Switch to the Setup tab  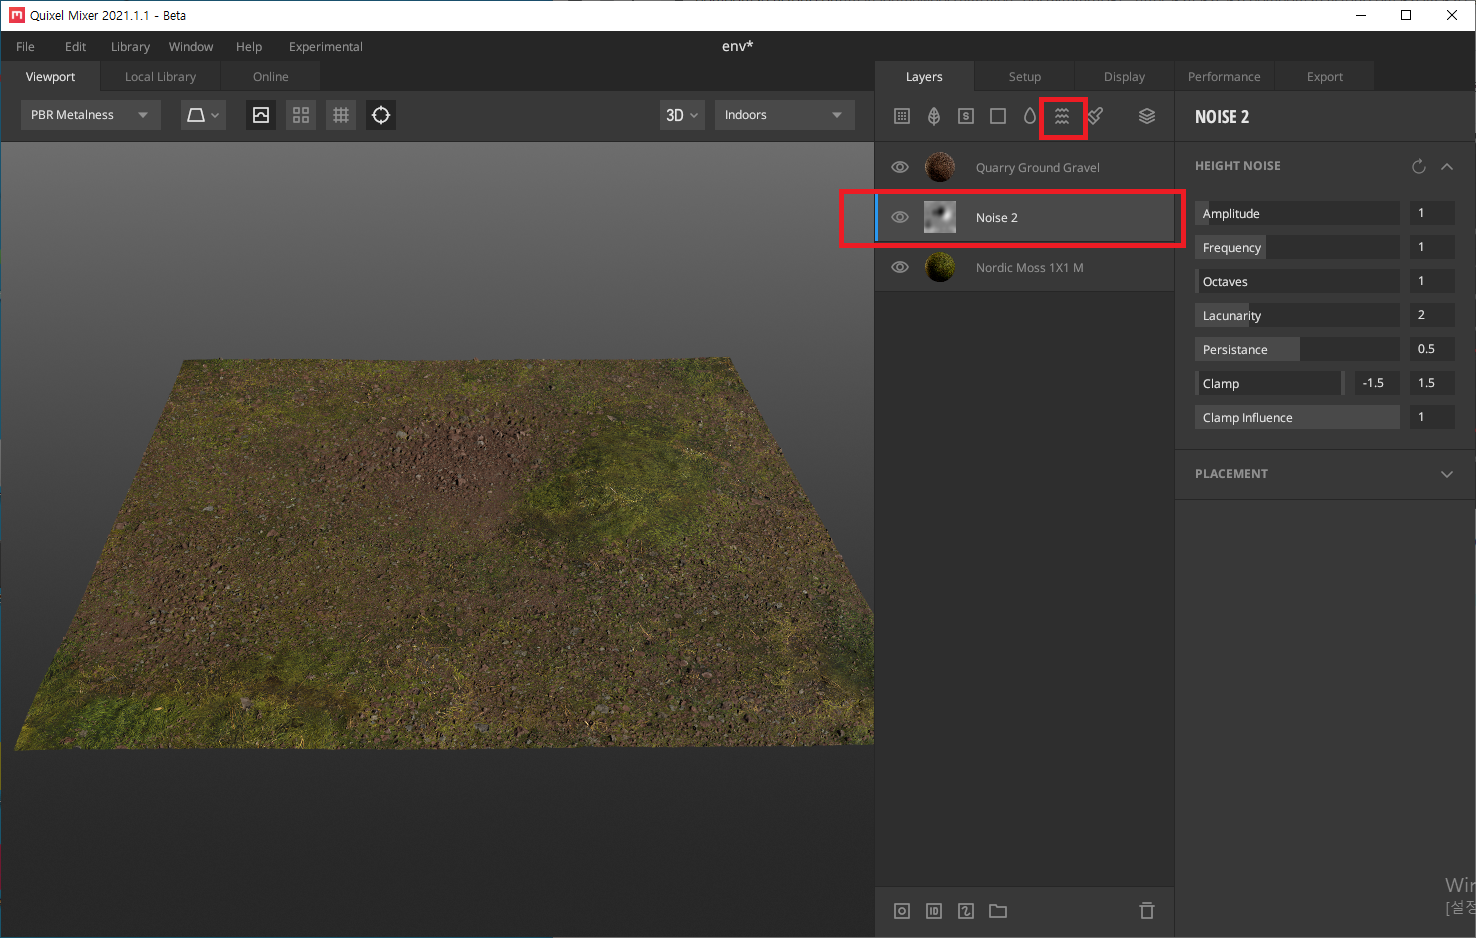1025,77
